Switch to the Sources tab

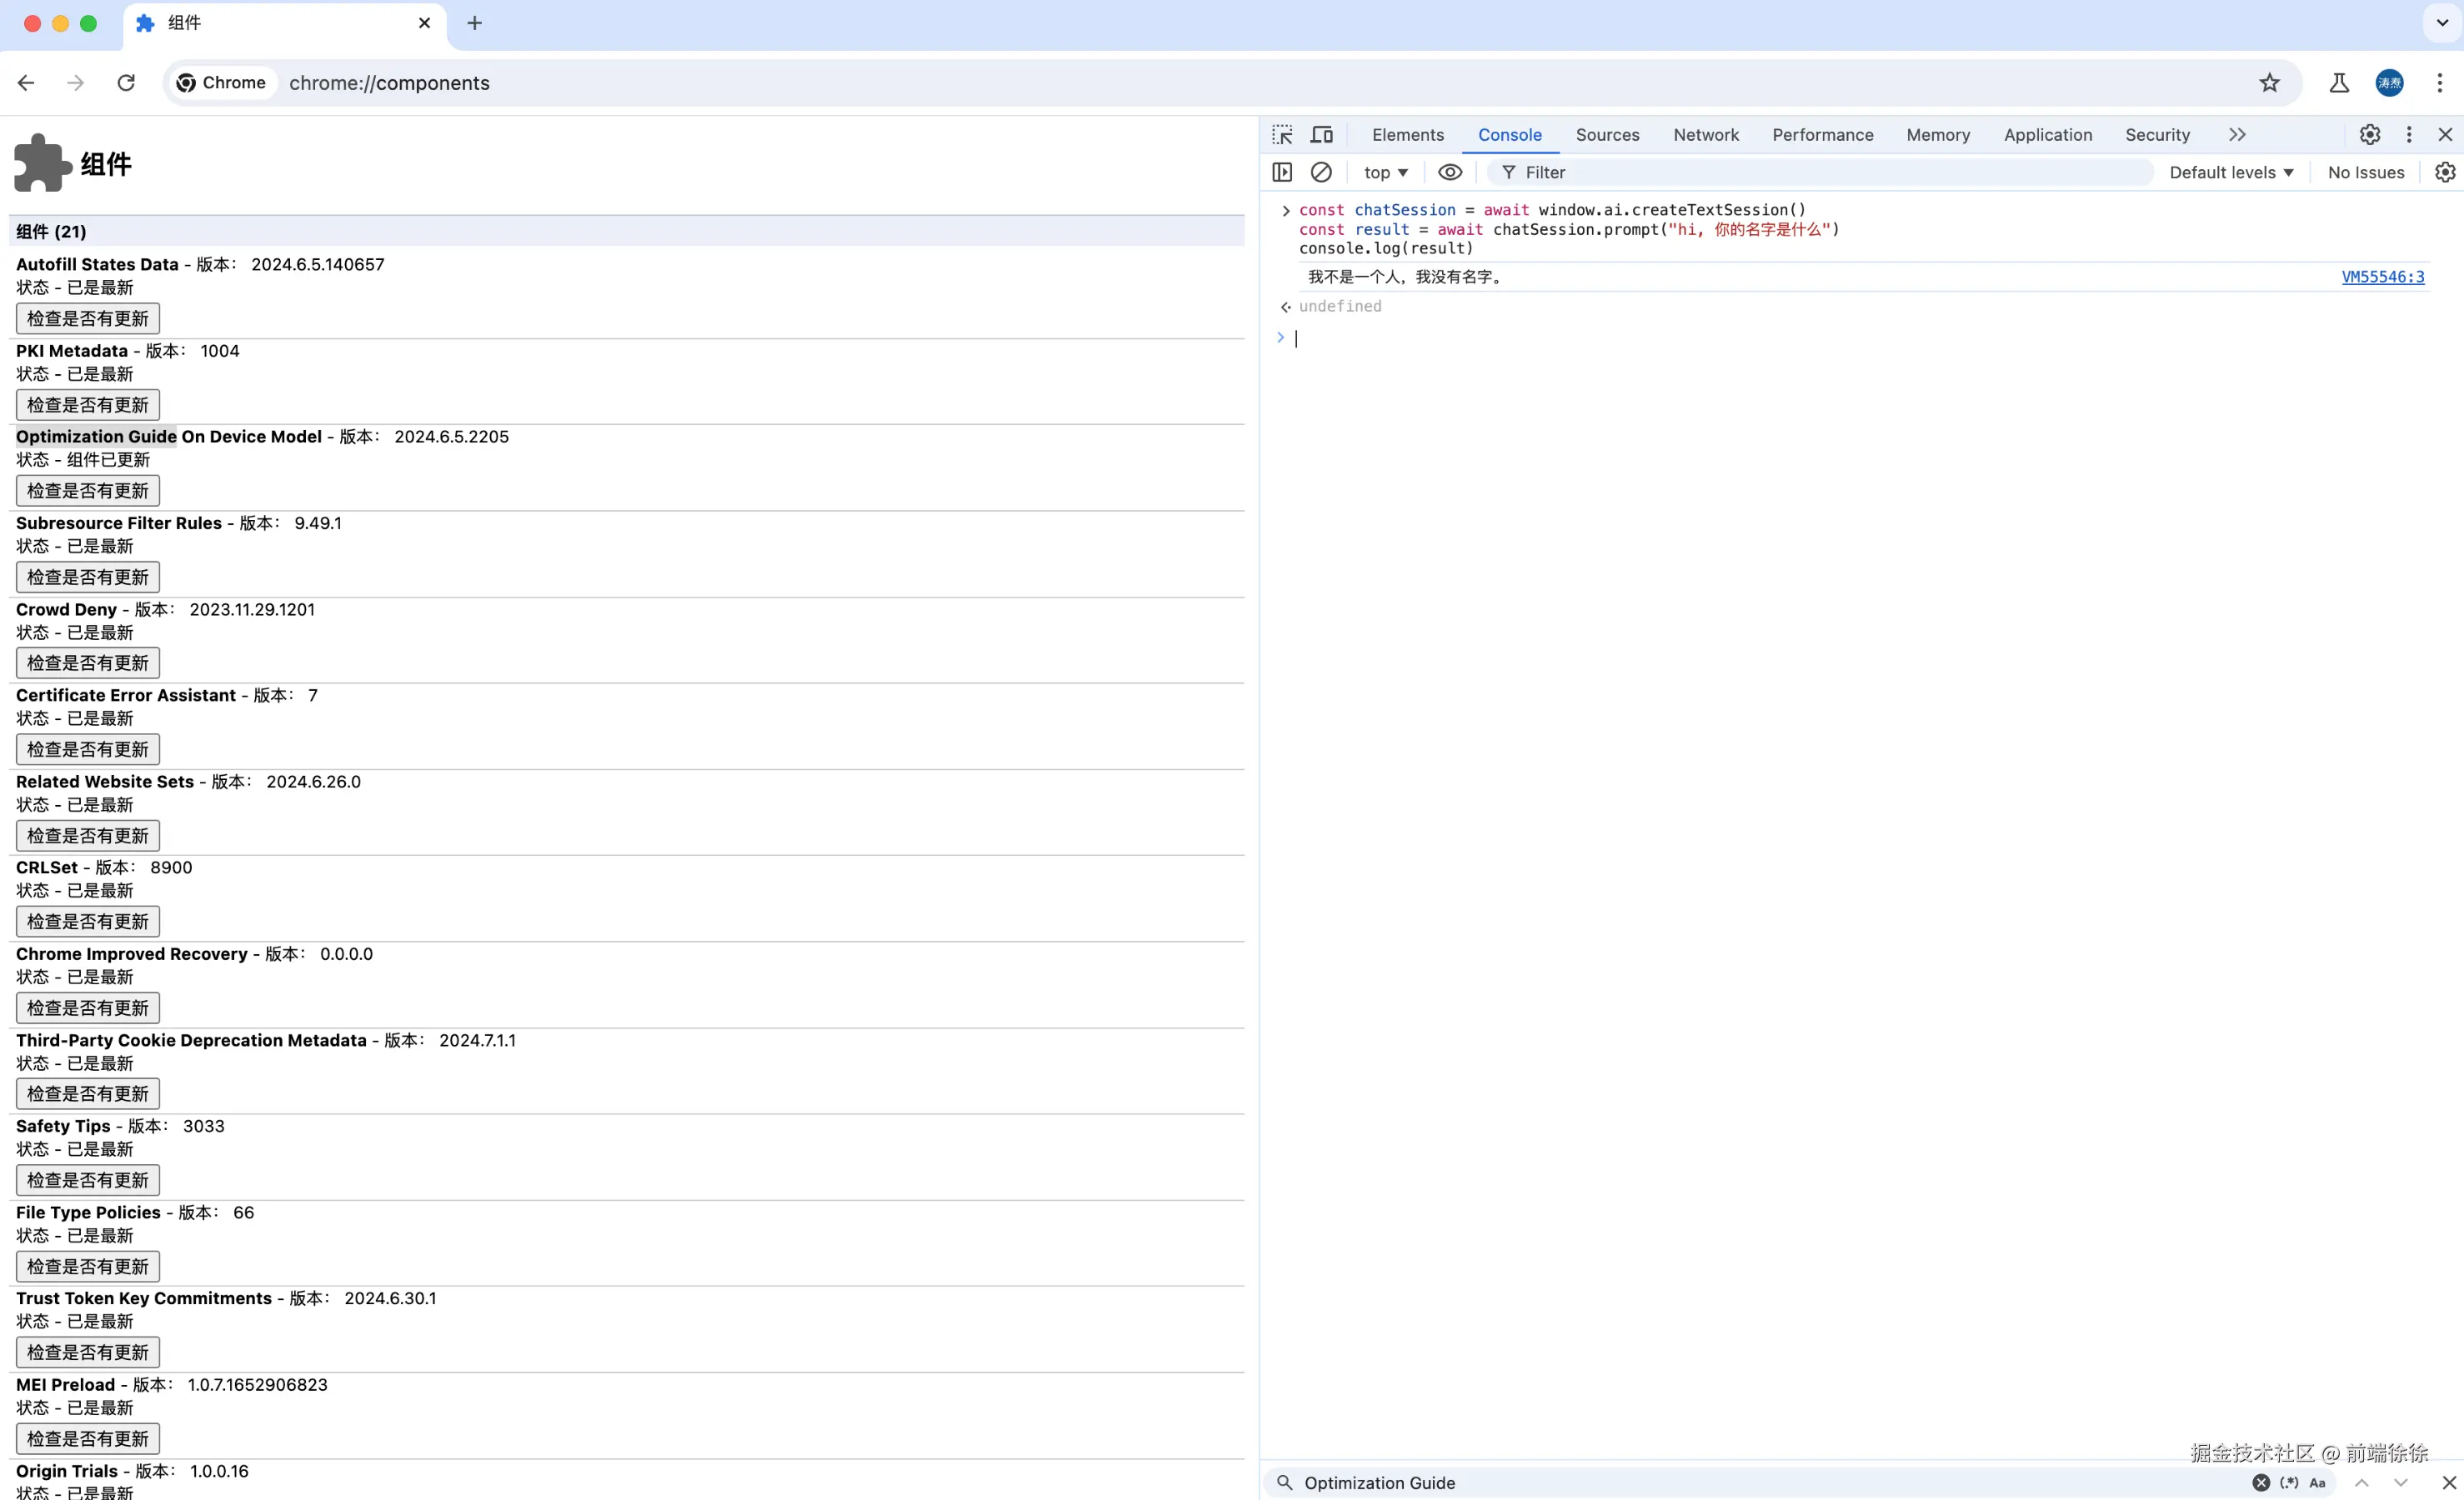pyautogui.click(x=1607, y=135)
